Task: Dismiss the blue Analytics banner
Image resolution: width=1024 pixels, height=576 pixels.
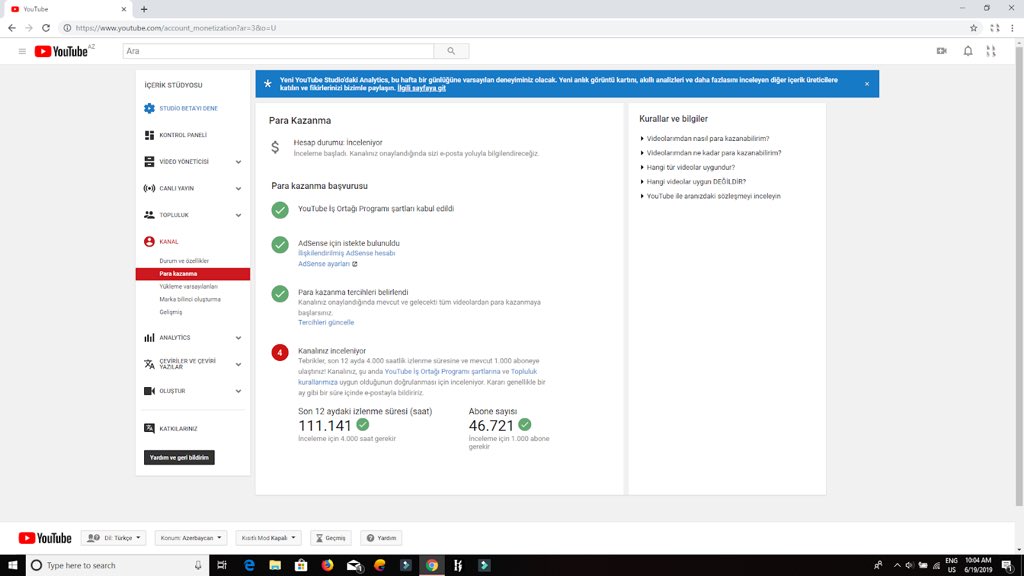Action: 867,84
